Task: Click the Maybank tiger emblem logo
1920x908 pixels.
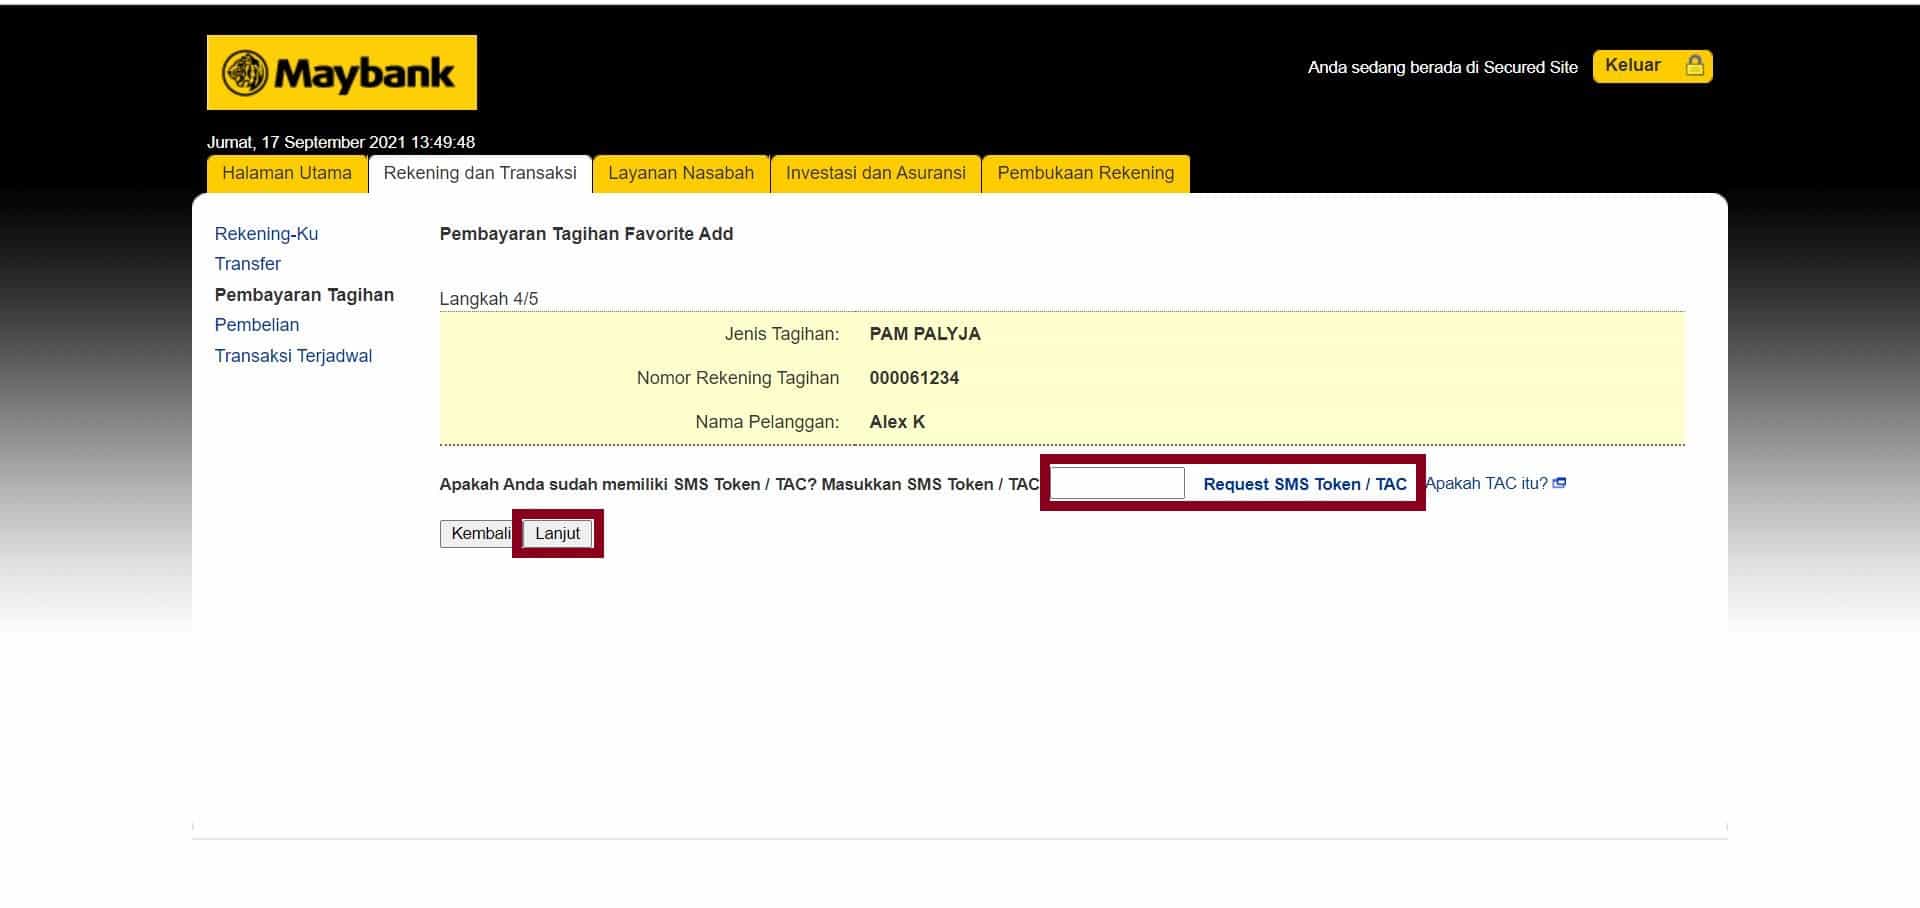Action: tap(245, 73)
